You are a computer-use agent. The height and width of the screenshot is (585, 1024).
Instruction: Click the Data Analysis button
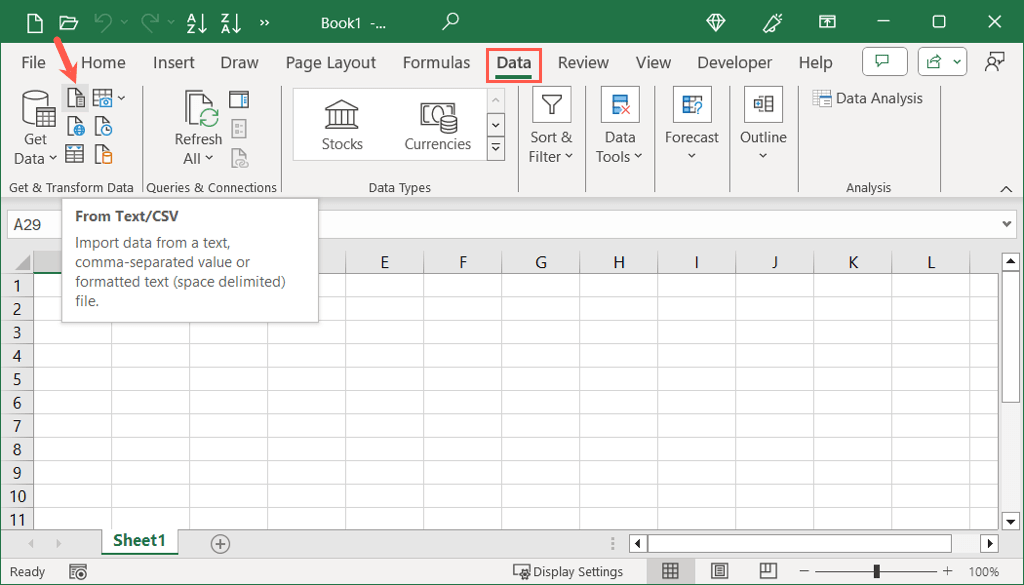867,98
